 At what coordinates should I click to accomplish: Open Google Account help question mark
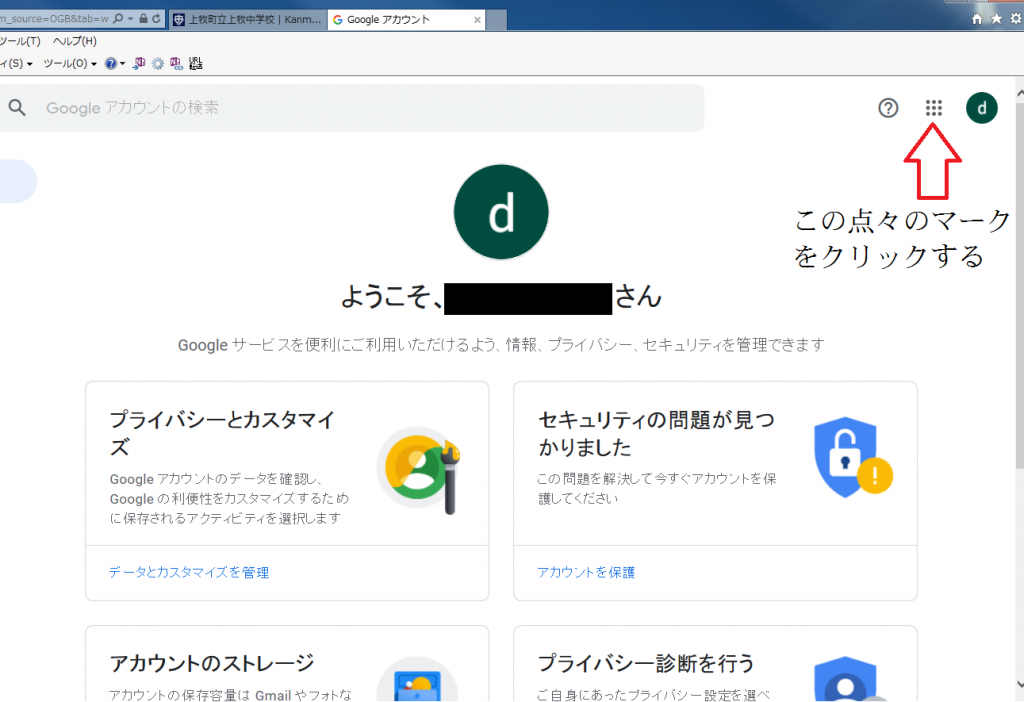pos(888,108)
